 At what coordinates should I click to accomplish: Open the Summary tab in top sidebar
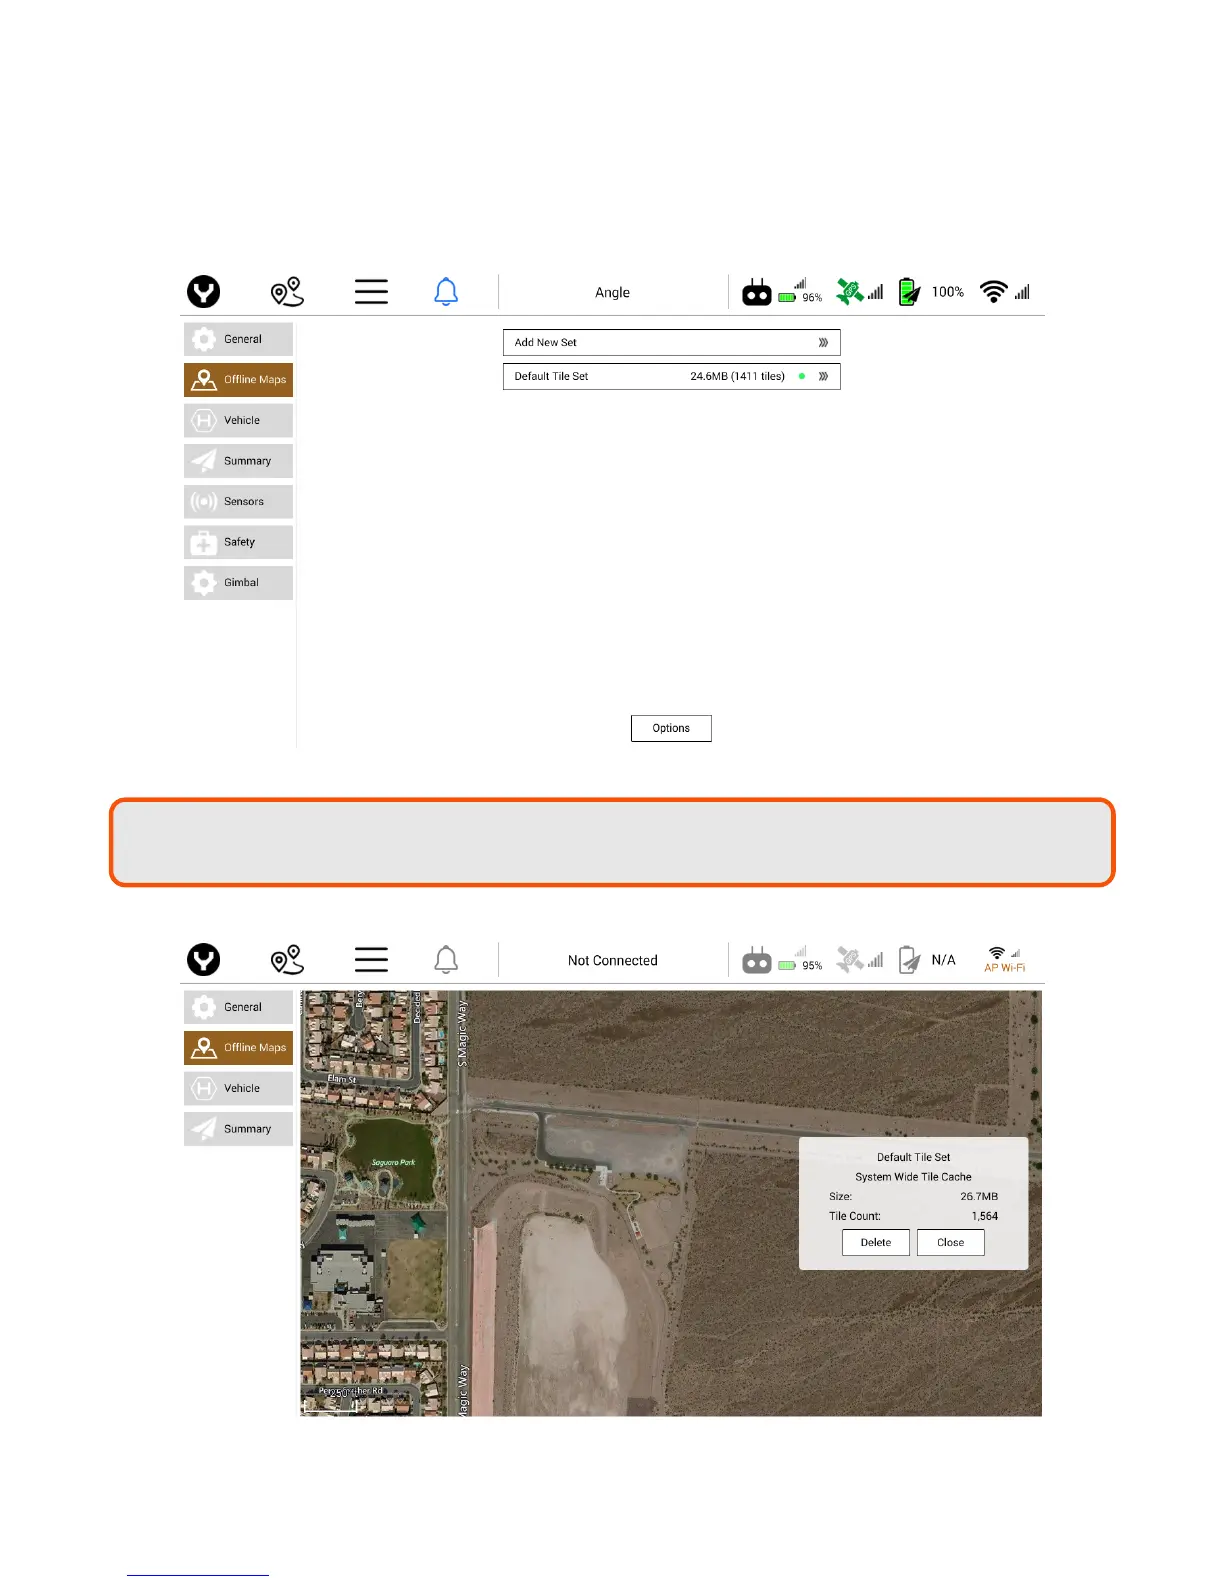(x=238, y=461)
